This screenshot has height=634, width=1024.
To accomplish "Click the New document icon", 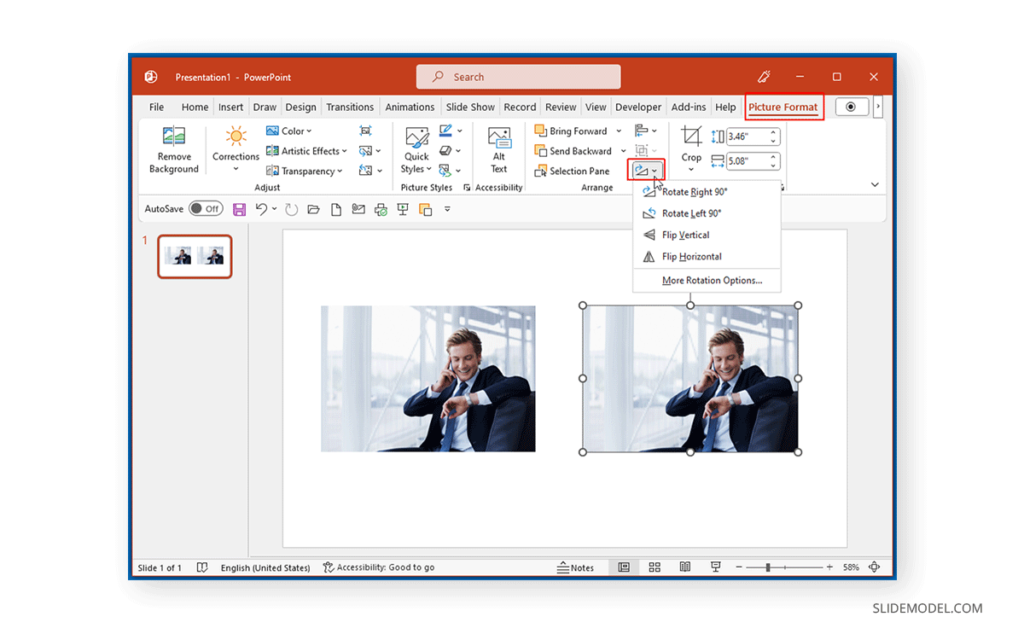I will point(336,210).
